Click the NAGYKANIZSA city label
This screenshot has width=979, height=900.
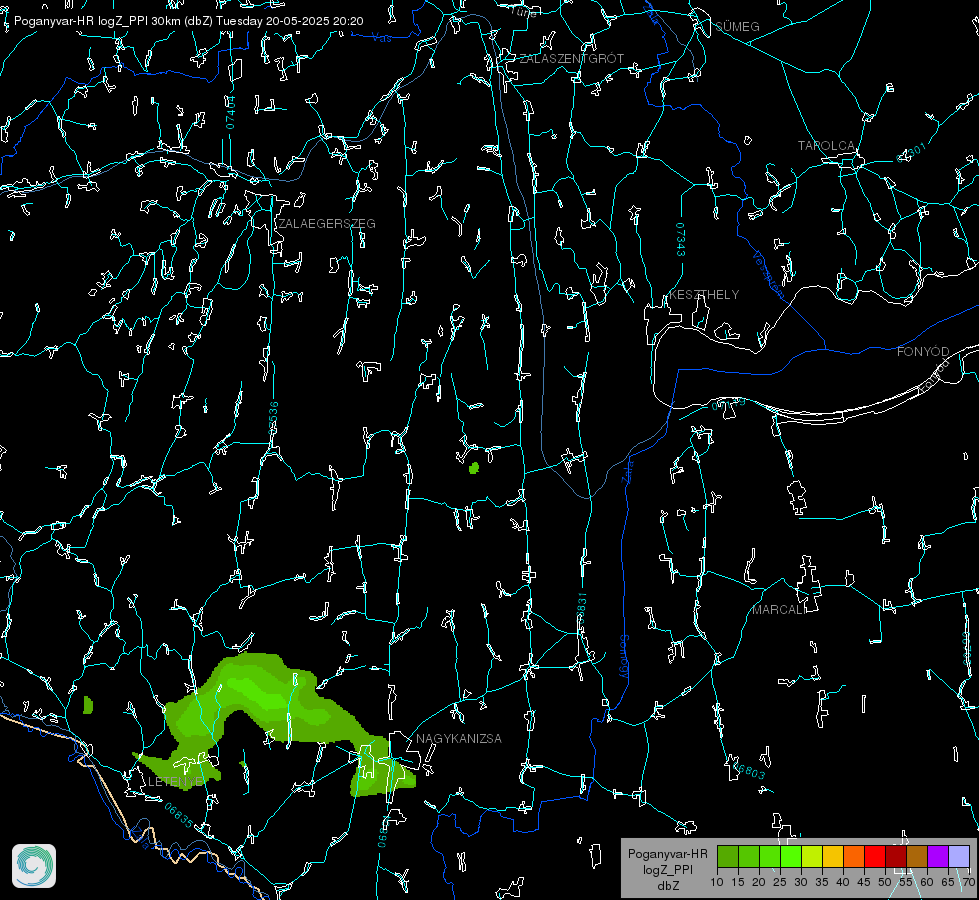459,738
